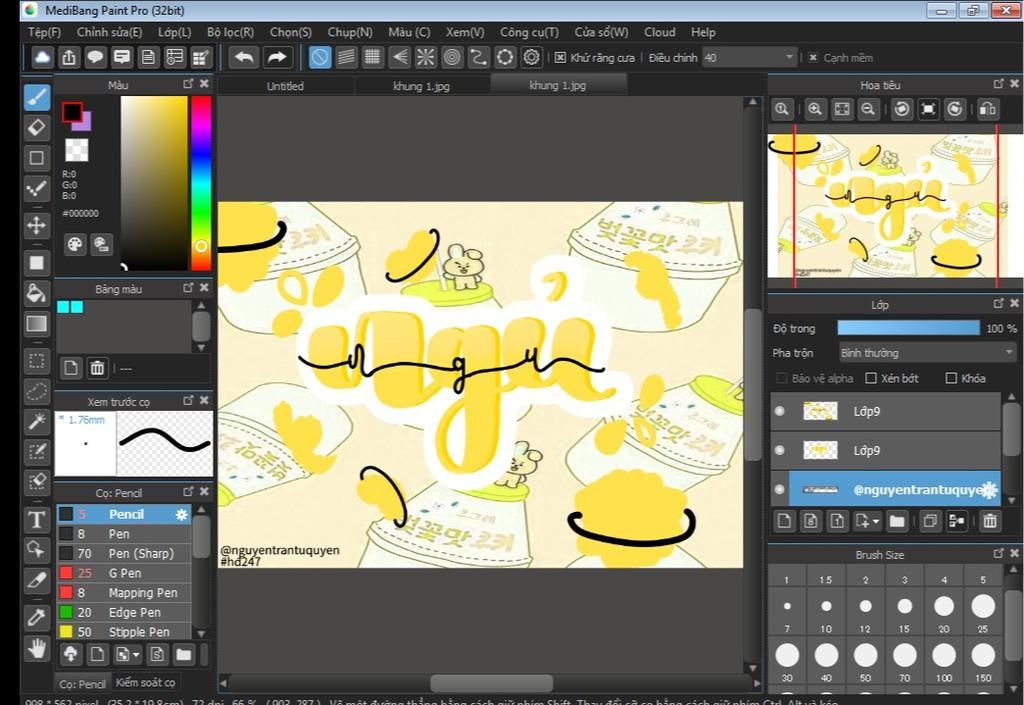1024x705 pixels.
Task: Click the navigator preview thumbnail
Action: point(895,206)
